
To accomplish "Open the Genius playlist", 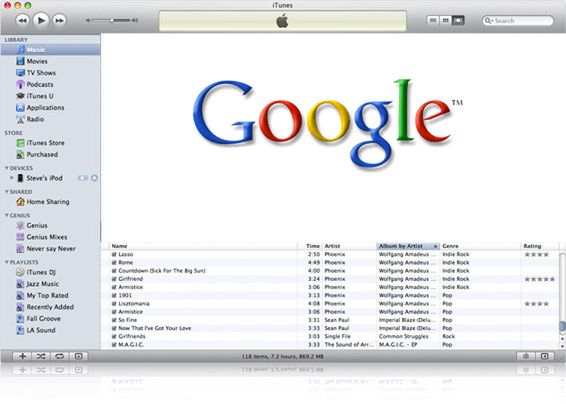I will [x=51, y=225].
